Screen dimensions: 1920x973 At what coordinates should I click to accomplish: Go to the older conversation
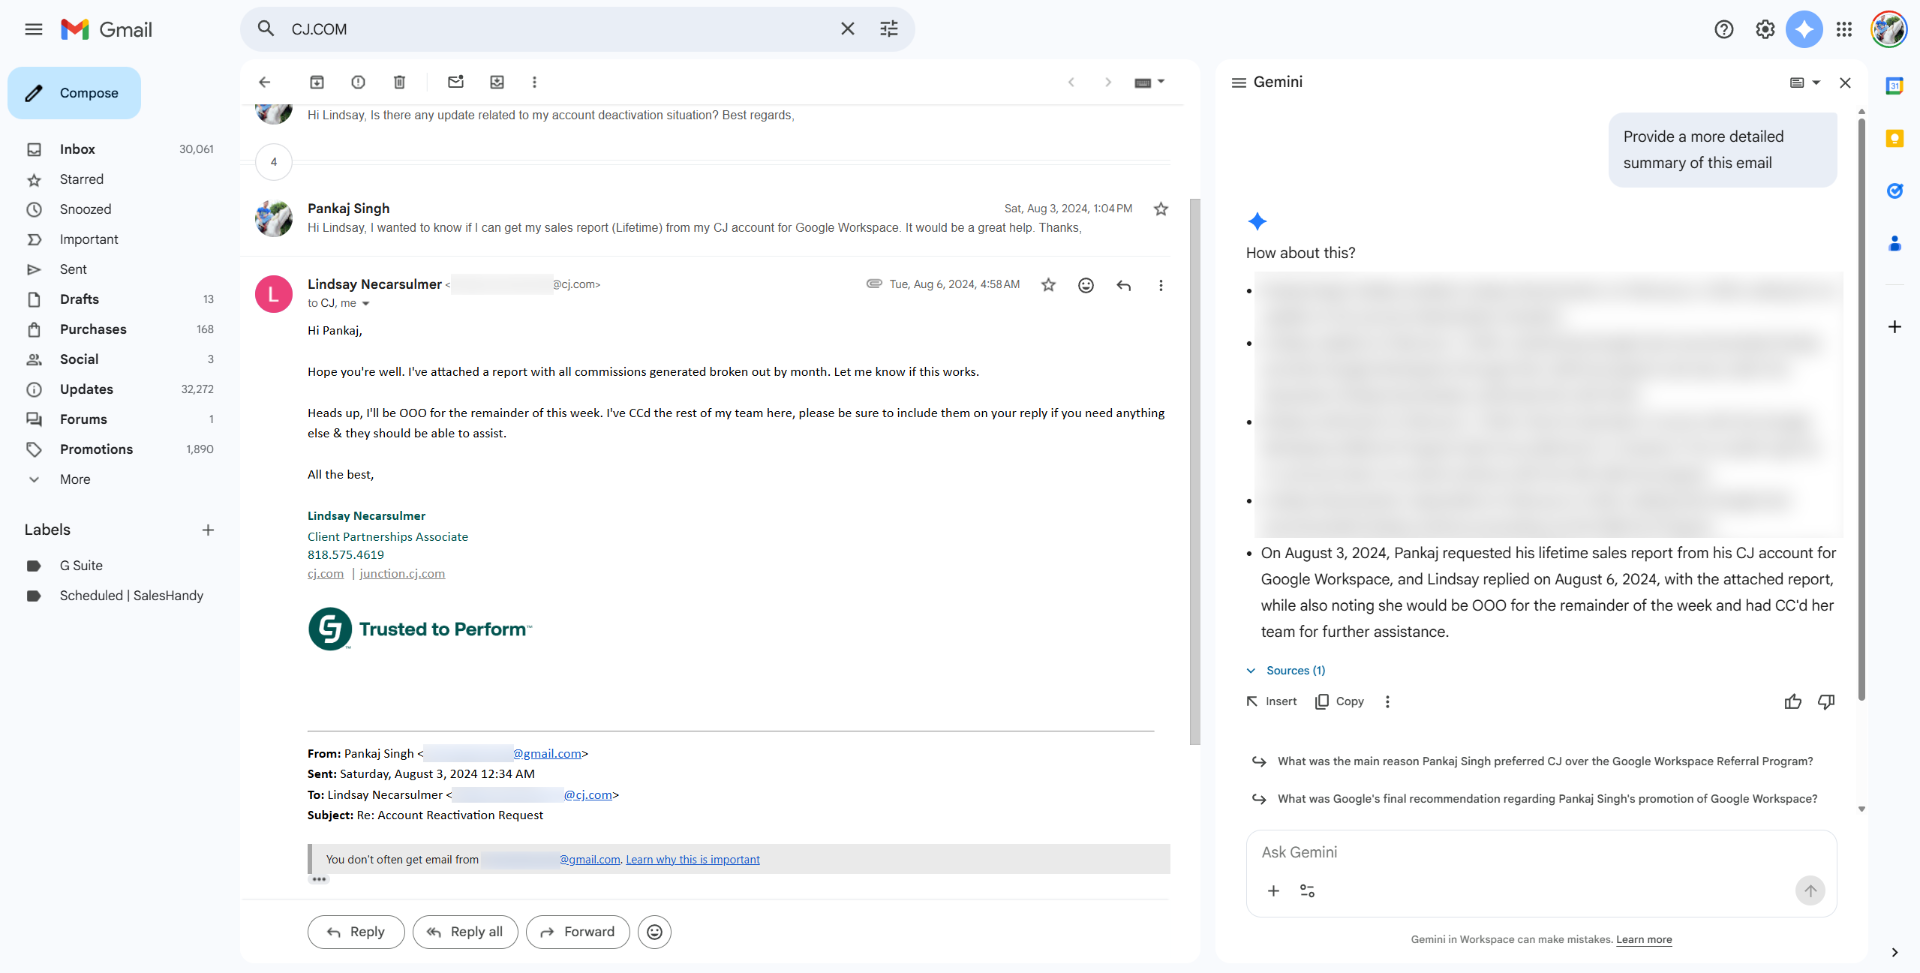pos(1108,82)
